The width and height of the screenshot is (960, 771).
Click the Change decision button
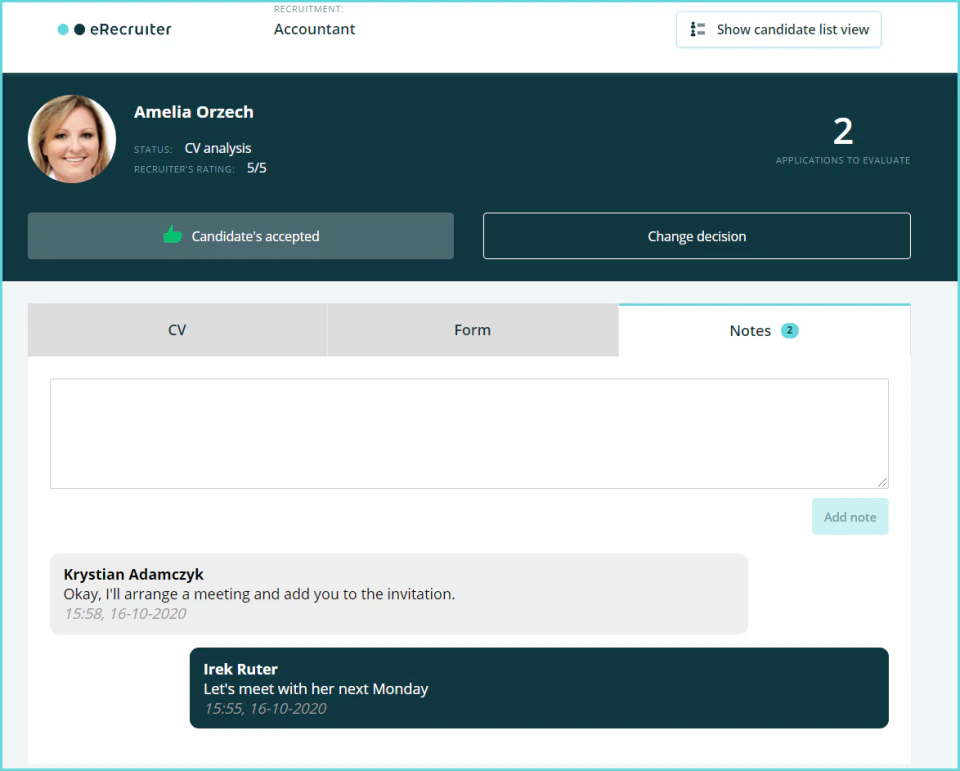[x=696, y=236]
